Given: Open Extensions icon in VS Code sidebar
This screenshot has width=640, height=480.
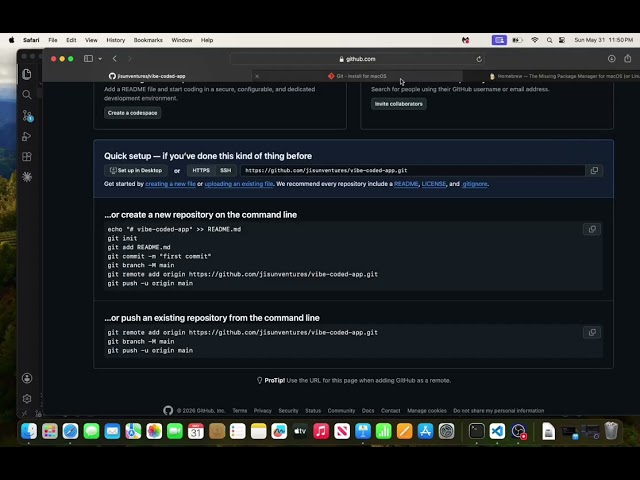Looking at the screenshot, I should coord(27,157).
